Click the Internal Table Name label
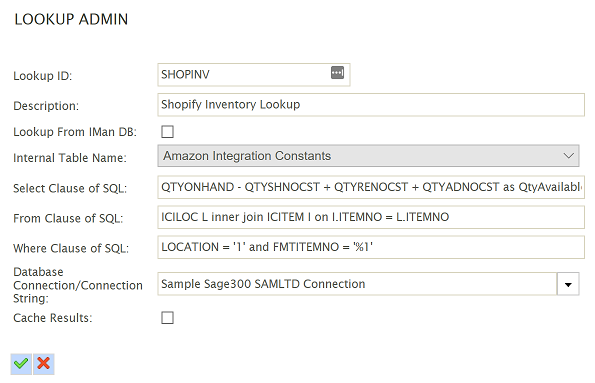This screenshot has height=383, width=595. coord(70,158)
